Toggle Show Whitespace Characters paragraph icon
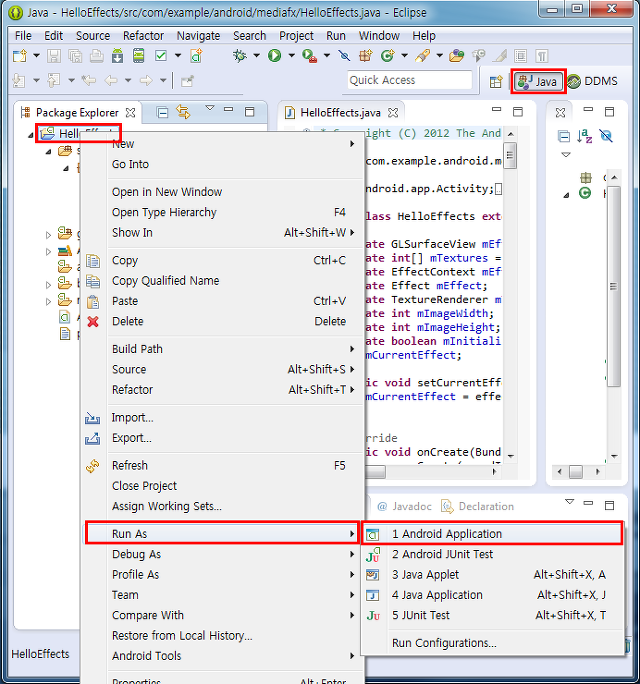This screenshot has width=640, height=684. (542, 56)
